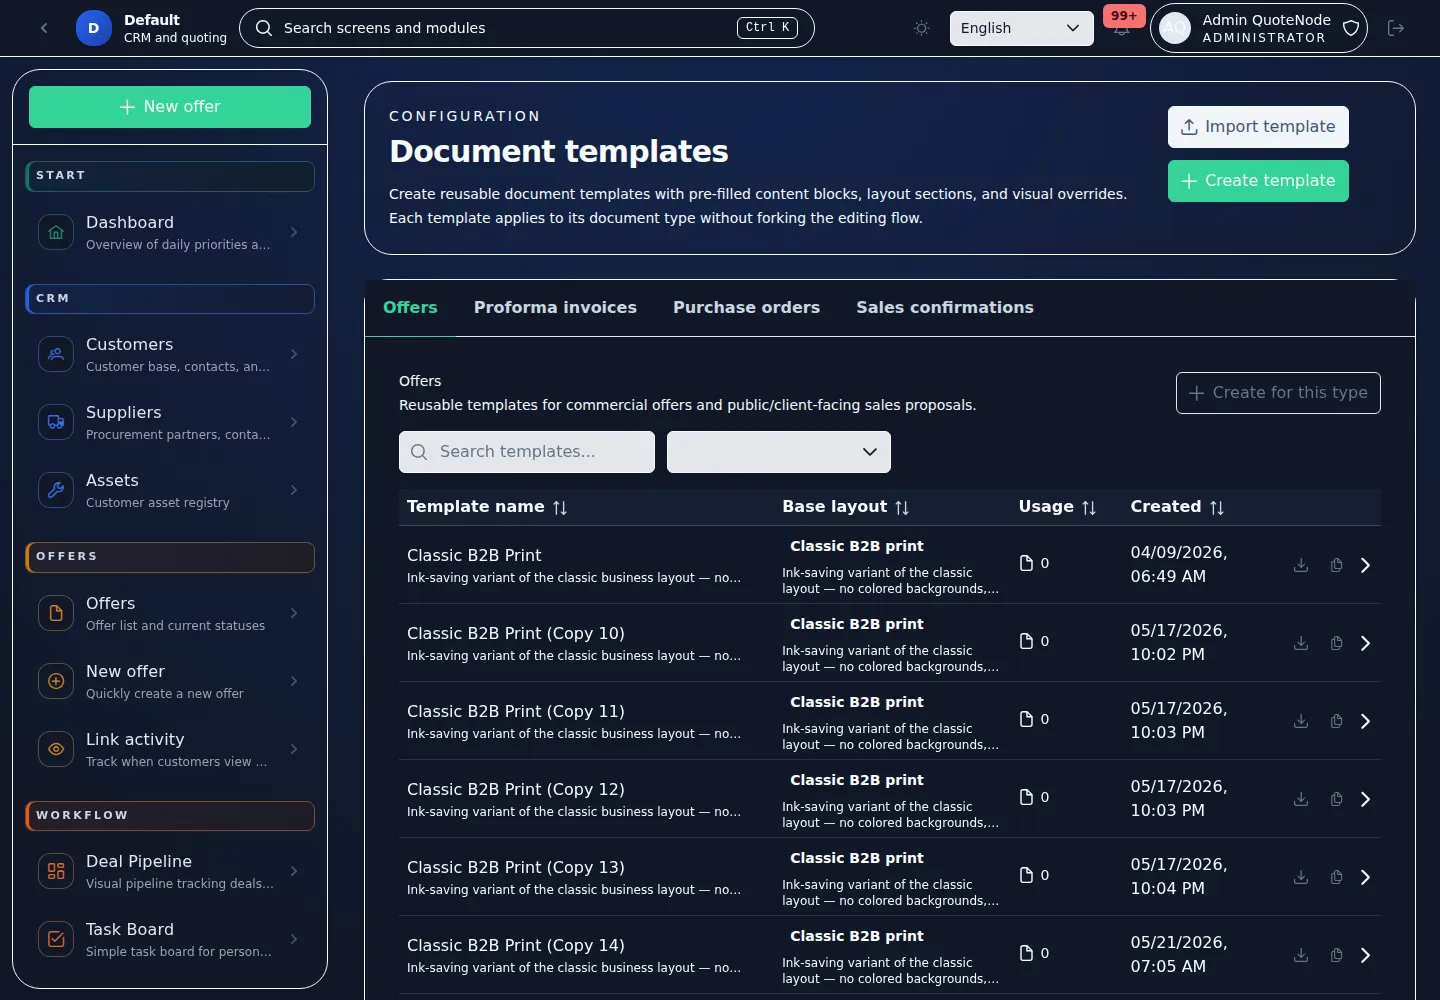The image size is (1440, 1000).
Task: Switch to the Purchase orders tab
Action: (746, 308)
